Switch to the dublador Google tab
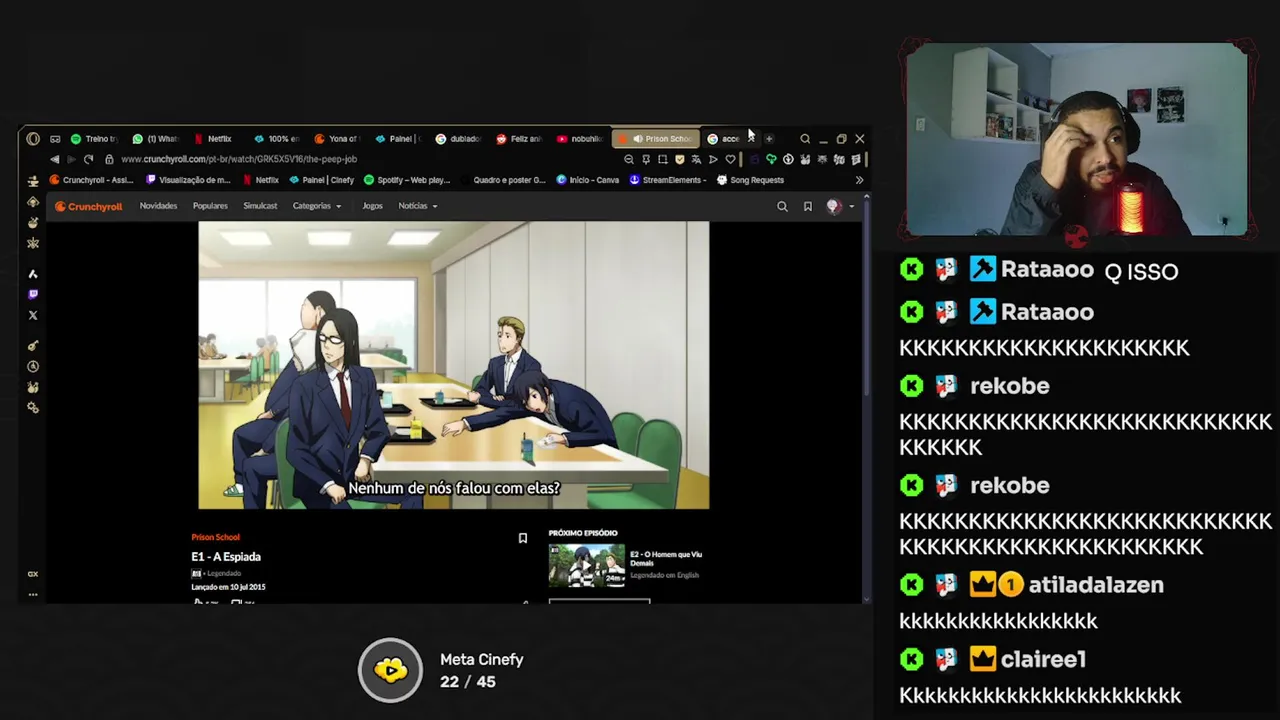Screen dimensions: 1280x720 458,139
